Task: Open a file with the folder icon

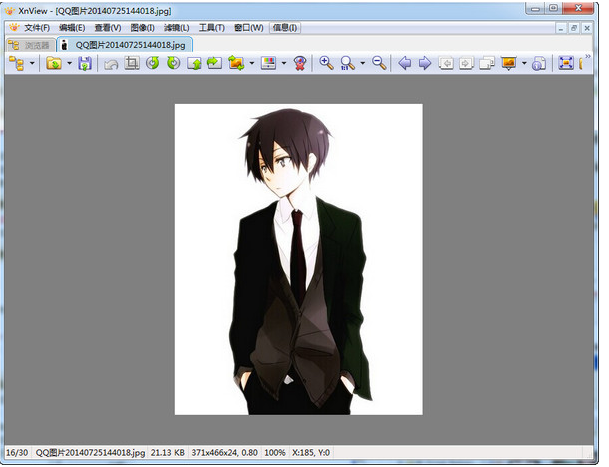Action: [54, 63]
